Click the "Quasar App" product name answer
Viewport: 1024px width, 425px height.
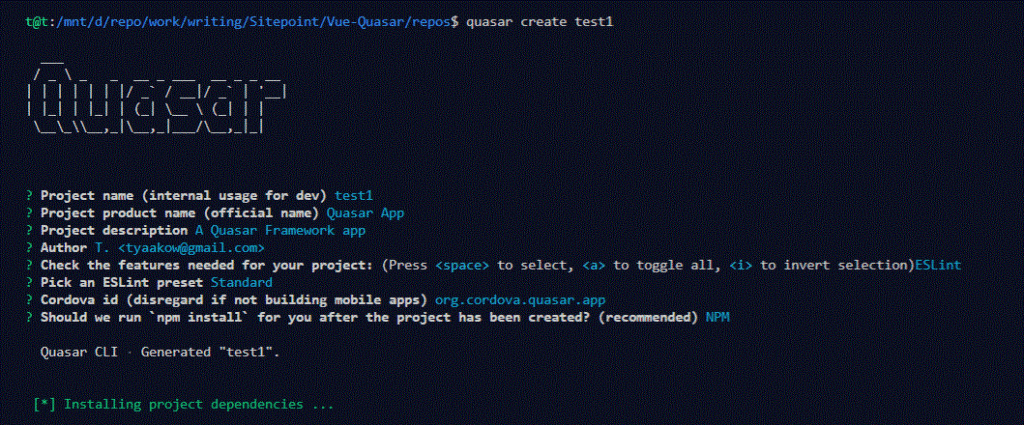point(366,213)
